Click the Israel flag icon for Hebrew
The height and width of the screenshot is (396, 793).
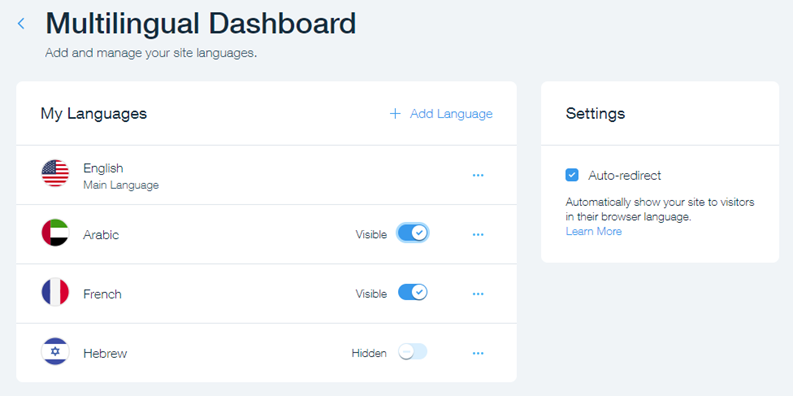55,351
